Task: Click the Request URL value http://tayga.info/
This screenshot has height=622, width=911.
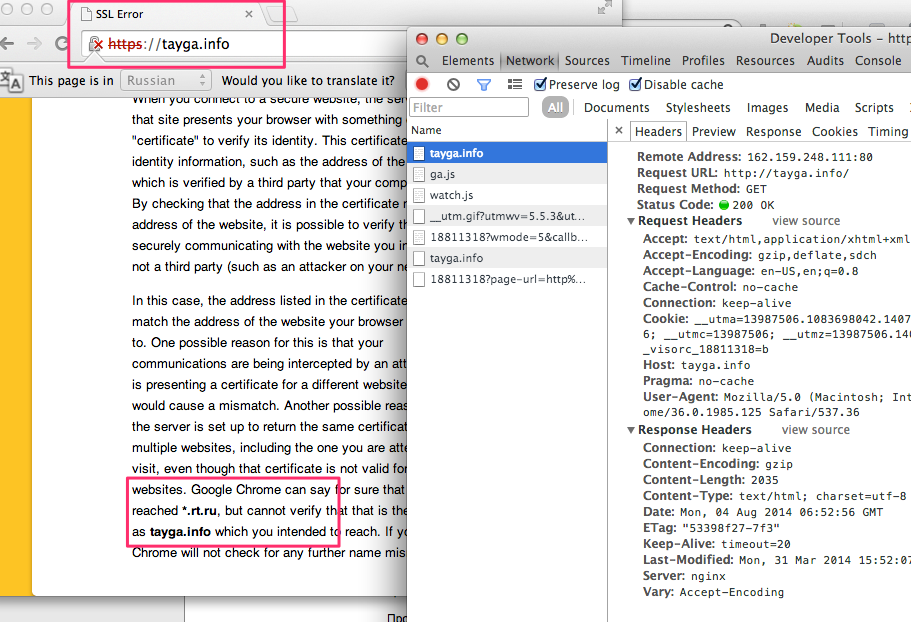Action: pos(786,173)
